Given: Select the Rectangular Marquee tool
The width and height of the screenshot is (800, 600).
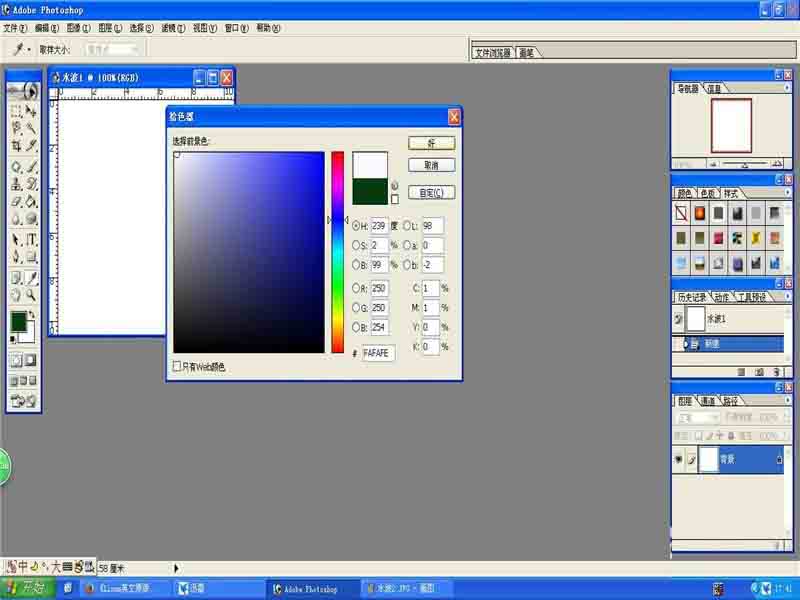Looking at the screenshot, I should tap(16, 111).
